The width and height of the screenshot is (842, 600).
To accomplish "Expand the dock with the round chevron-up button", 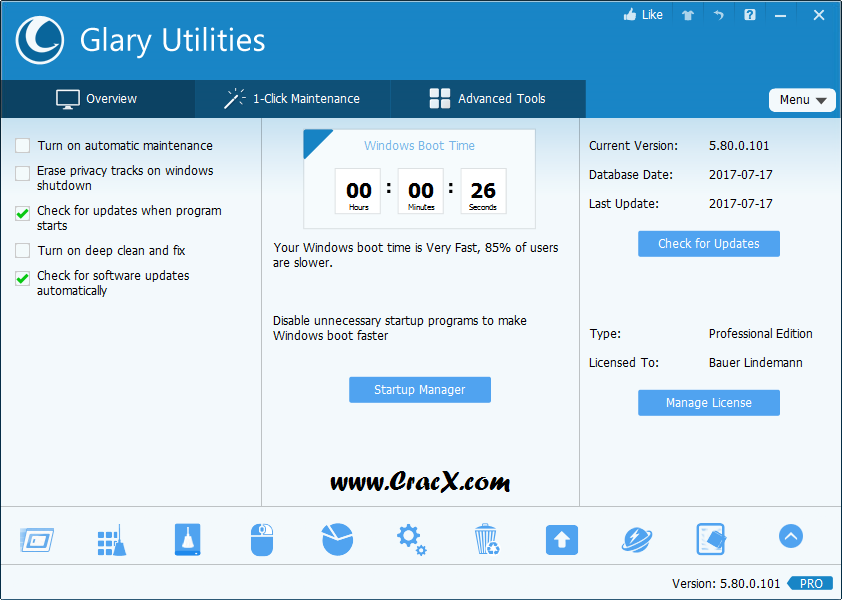I will pos(791,536).
